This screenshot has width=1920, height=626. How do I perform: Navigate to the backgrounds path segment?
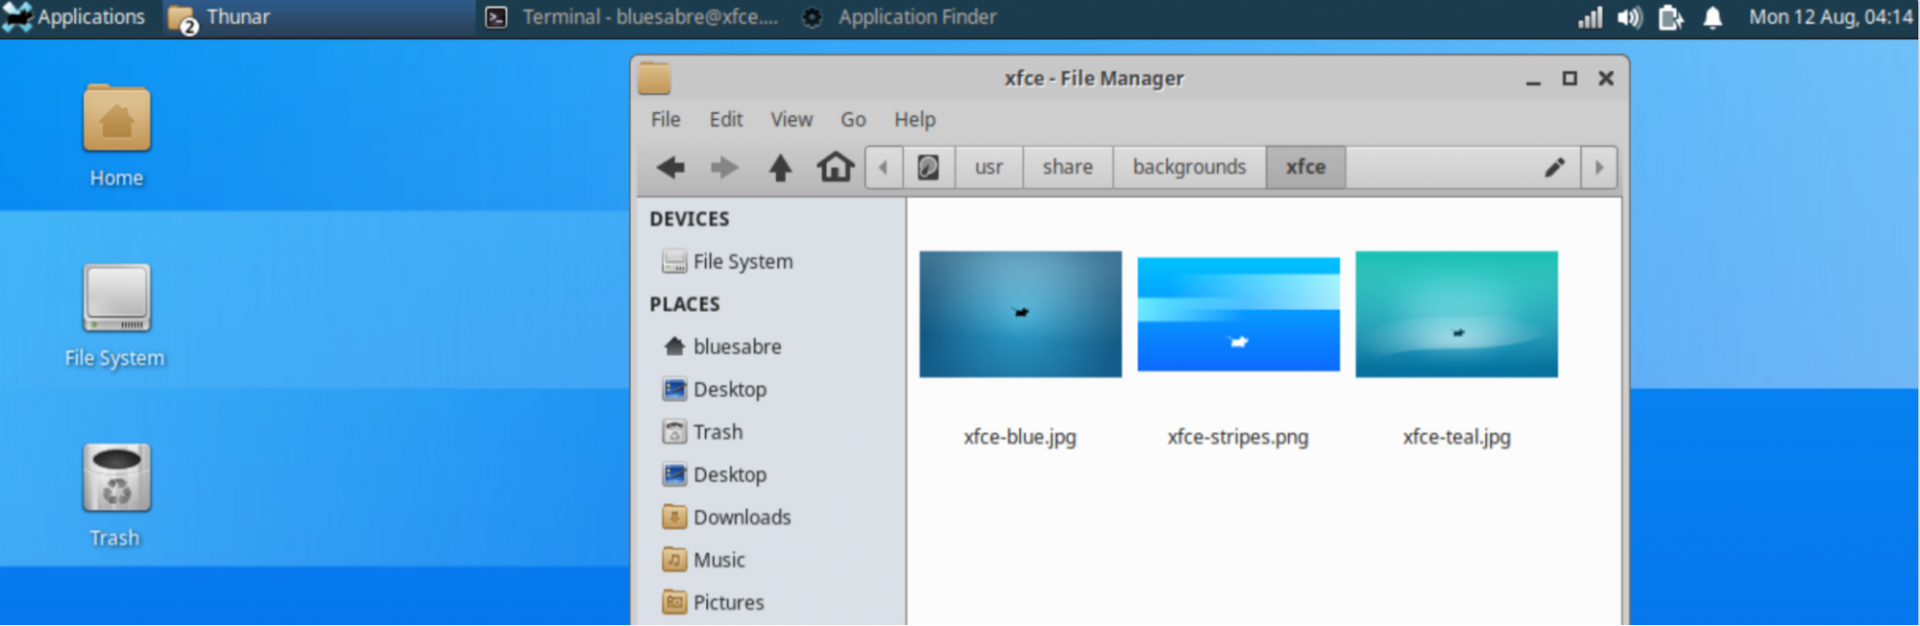[1188, 167]
